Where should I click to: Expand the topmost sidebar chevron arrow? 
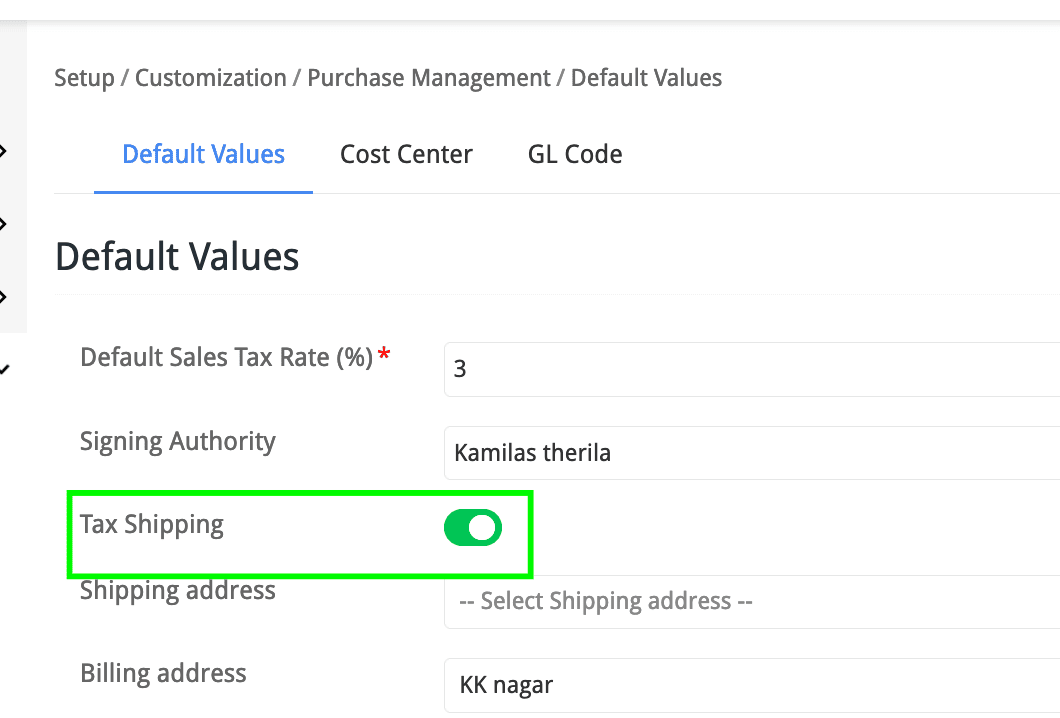3,151
